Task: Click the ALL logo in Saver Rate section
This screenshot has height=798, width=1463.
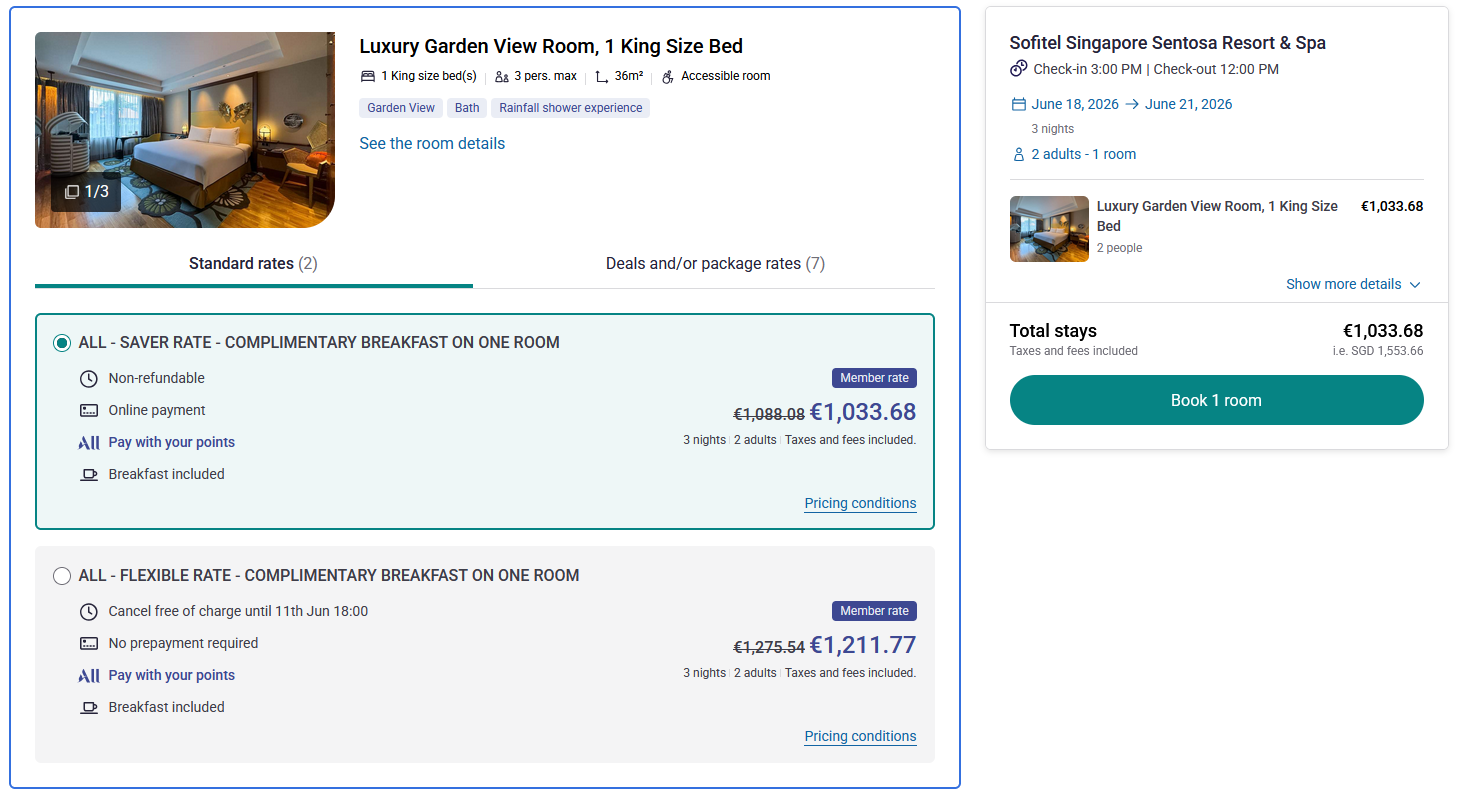Action: [x=89, y=442]
